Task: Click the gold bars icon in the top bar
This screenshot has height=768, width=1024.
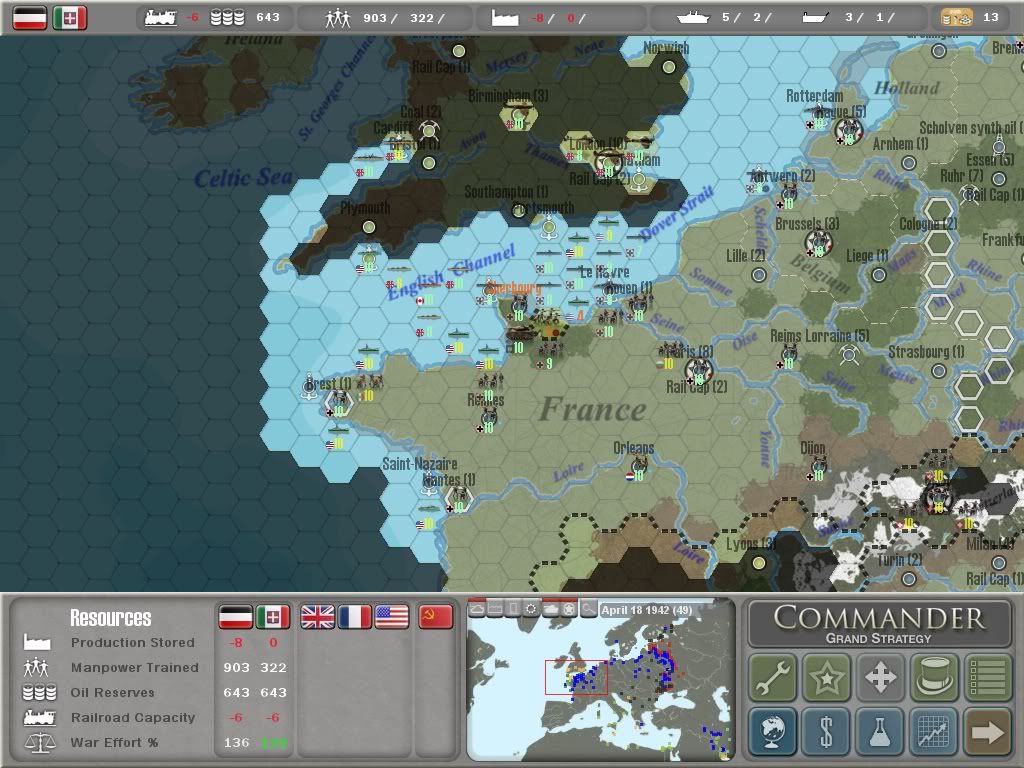Action: tap(957, 18)
